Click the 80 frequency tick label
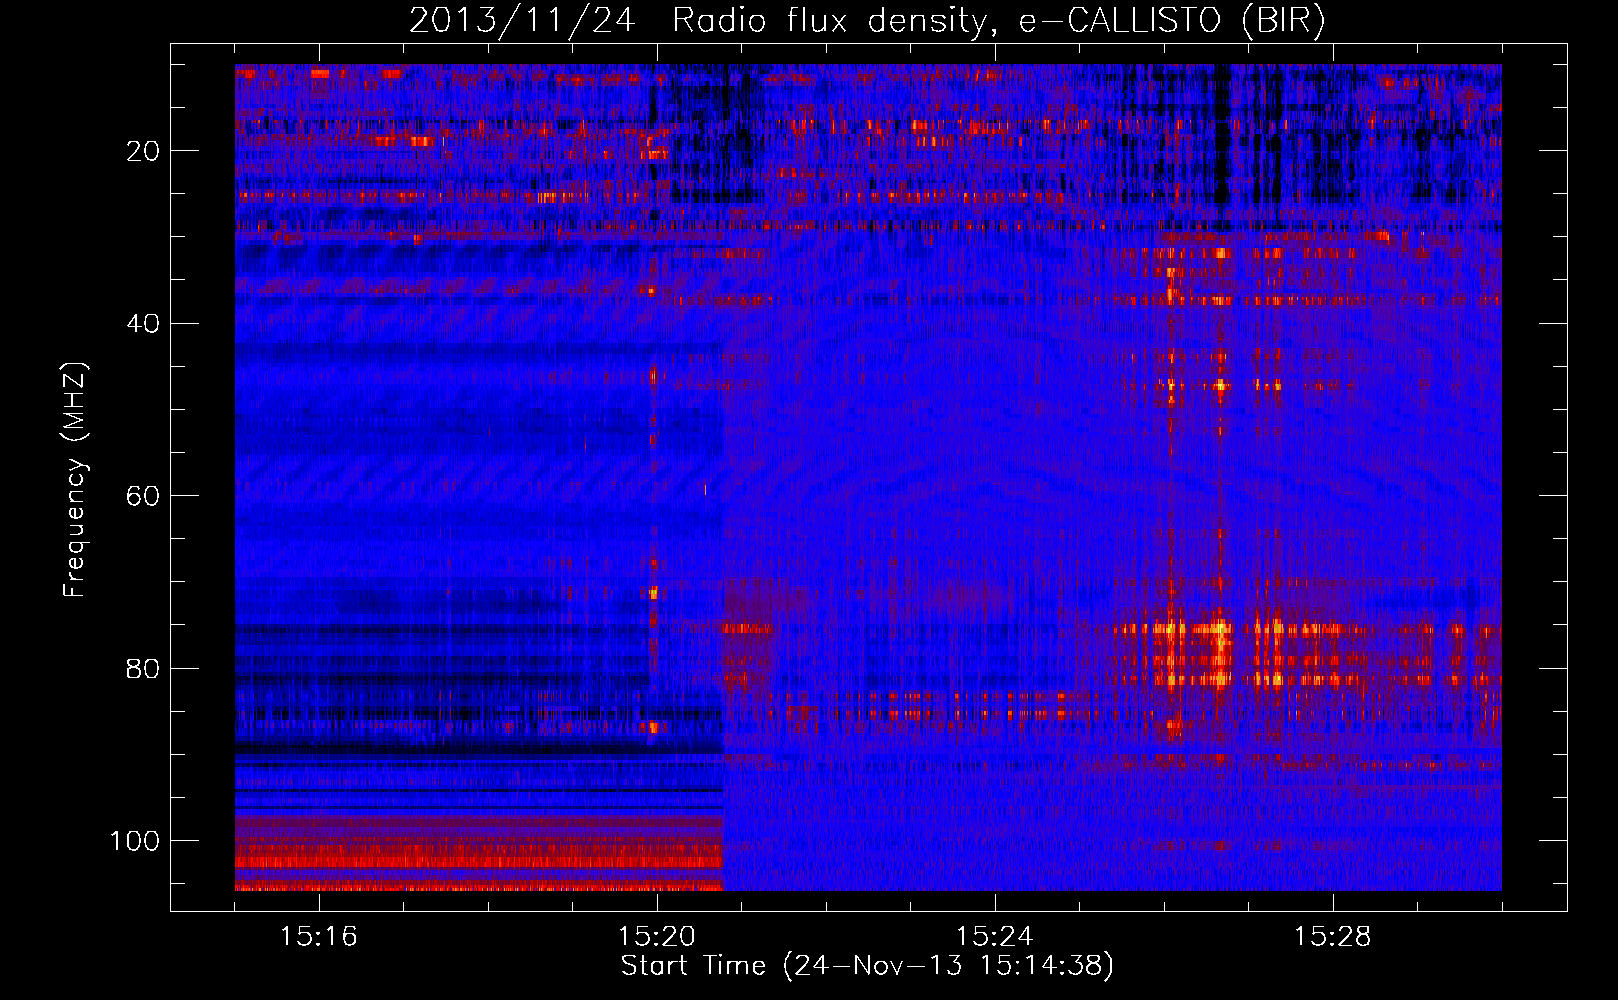The width and height of the screenshot is (1618, 1000). coord(142,669)
